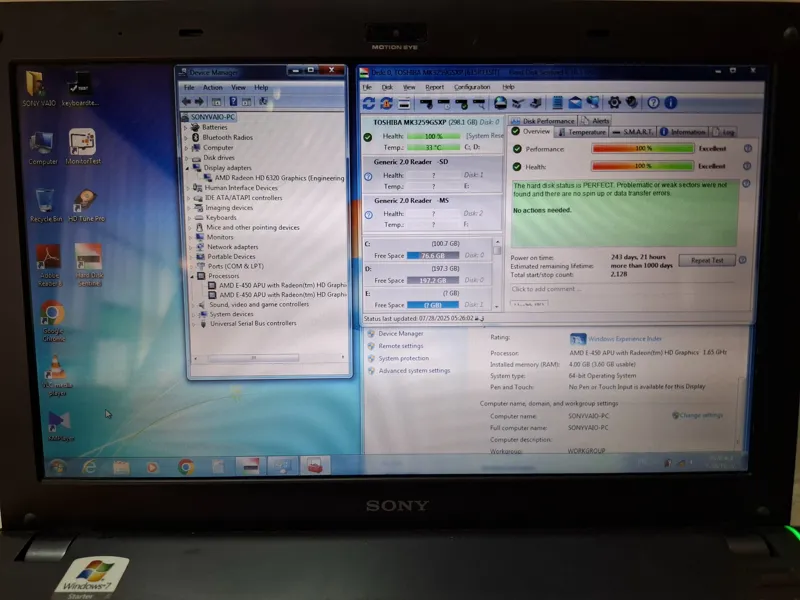Screen dimensions: 800x600
Task: Expand Universal Serial Bus controllers node
Action: (x=194, y=323)
